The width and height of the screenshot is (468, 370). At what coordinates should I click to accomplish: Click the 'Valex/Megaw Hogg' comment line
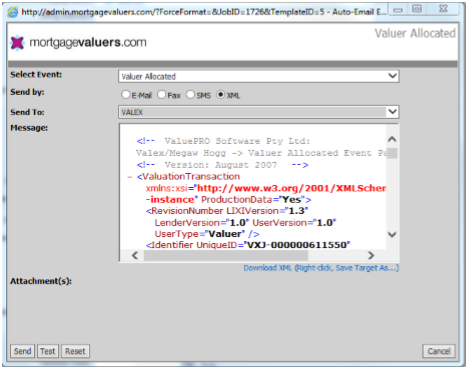pos(261,153)
